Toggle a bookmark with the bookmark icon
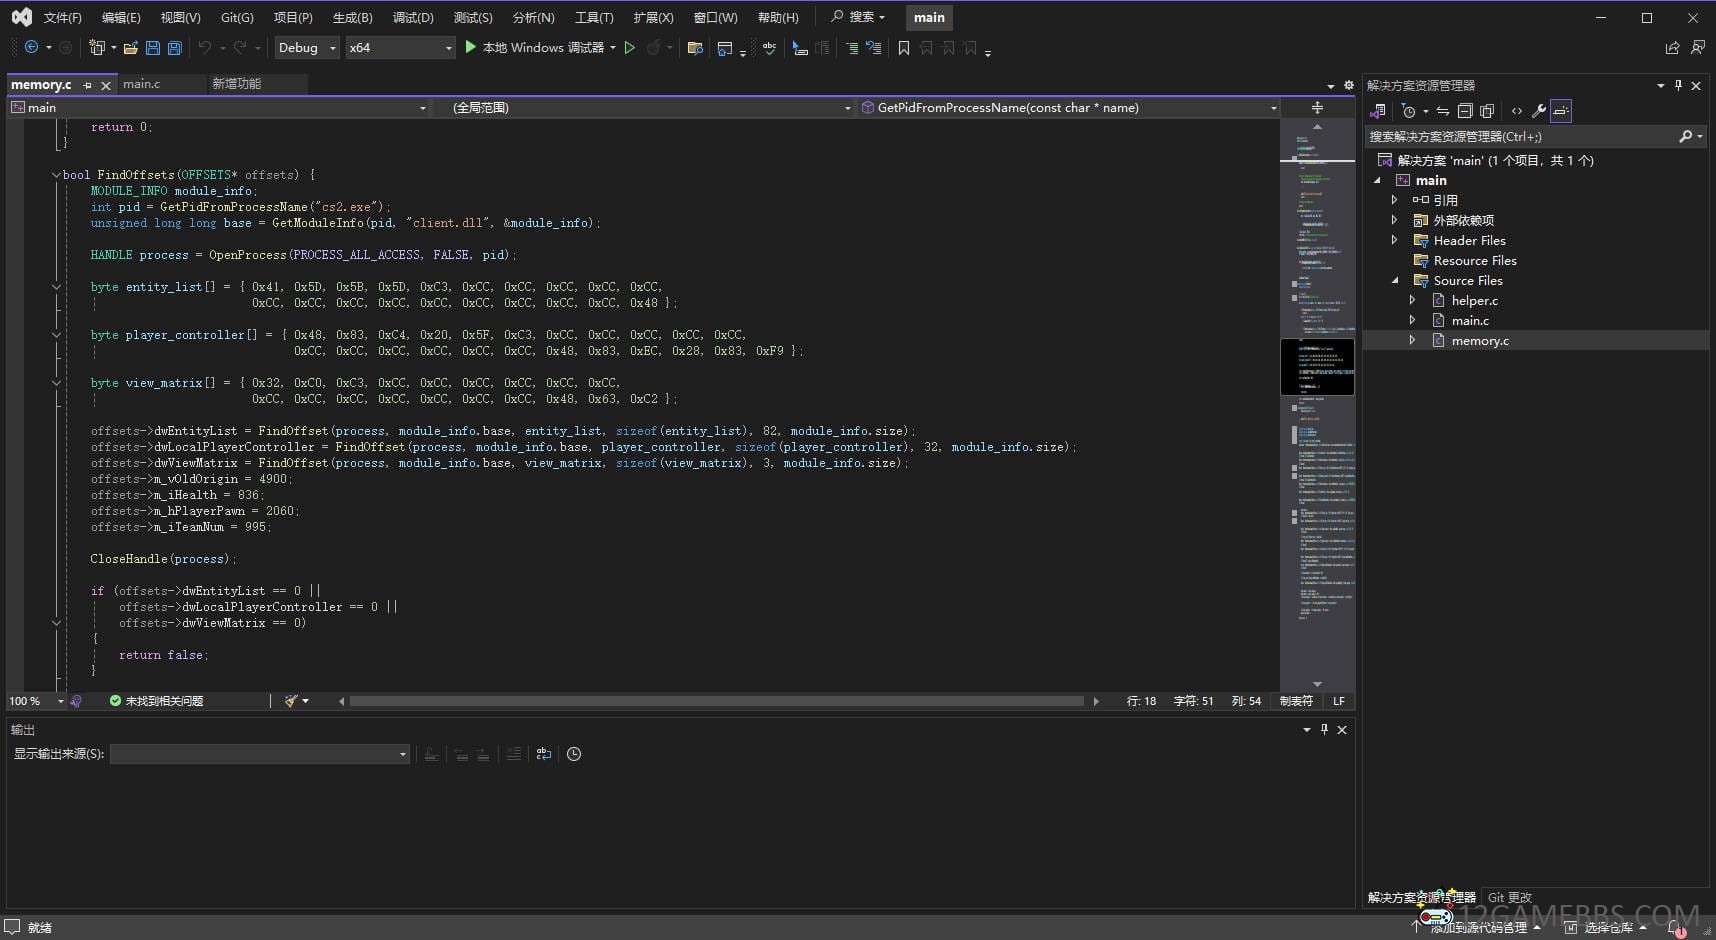Screen dimensions: 1716x940 coord(903,47)
